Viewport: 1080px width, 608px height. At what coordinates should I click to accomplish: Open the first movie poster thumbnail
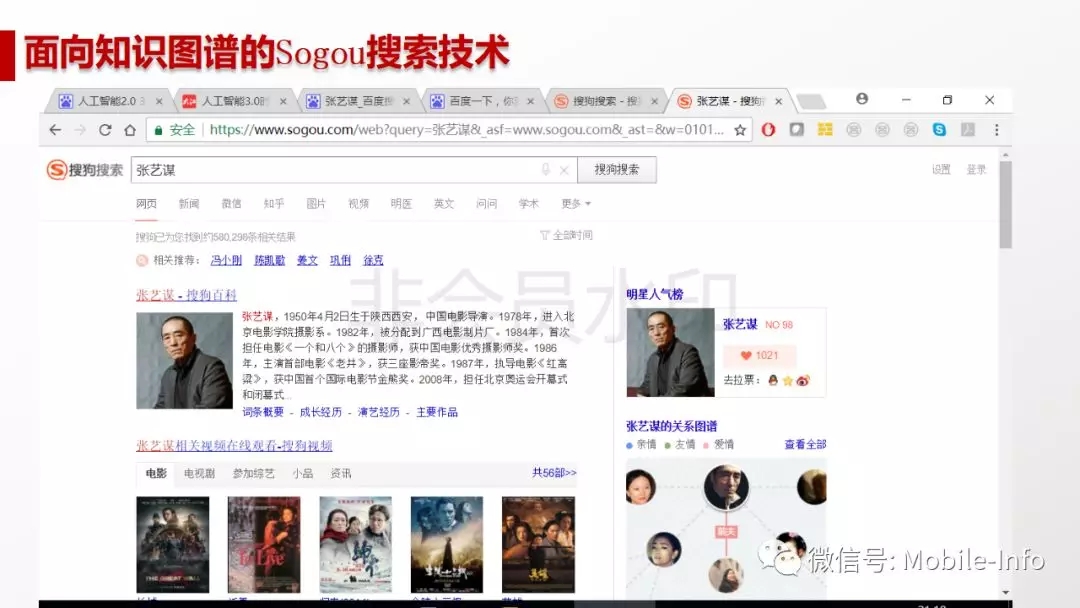[173, 544]
